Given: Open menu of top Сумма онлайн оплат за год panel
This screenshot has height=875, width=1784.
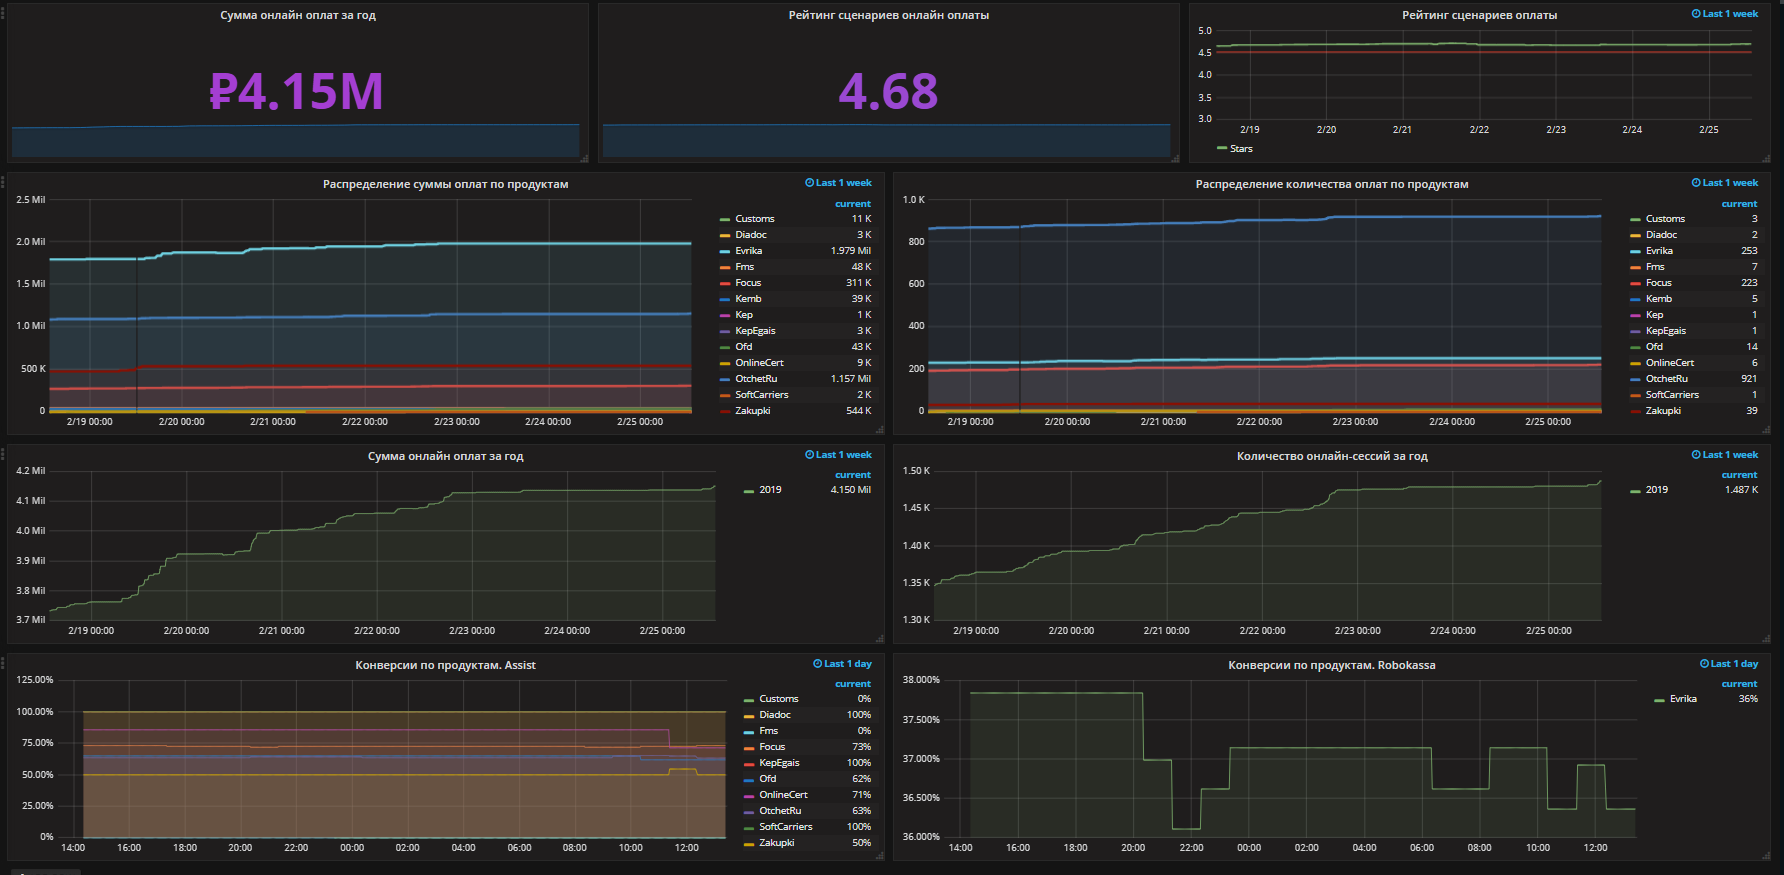Looking at the screenshot, I should click(x=298, y=15).
